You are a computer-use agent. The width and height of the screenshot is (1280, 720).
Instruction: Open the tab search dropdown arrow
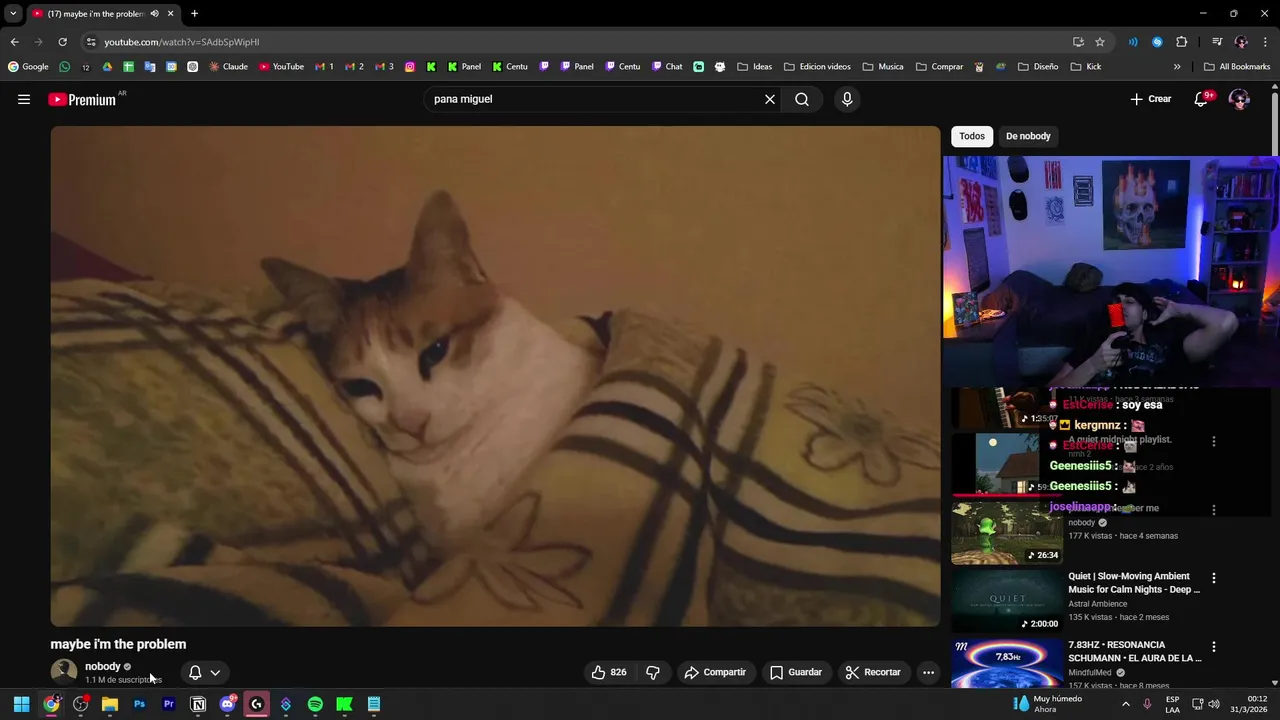[13, 13]
